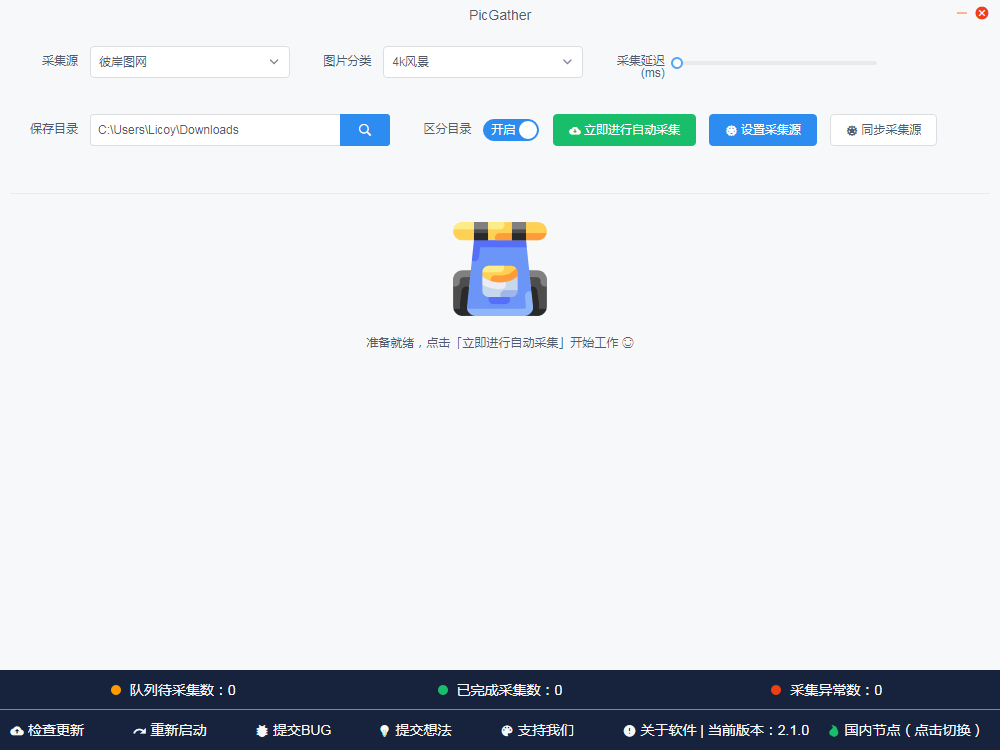Open the 图片分类 category dropdown
1000x750 pixels.
(482, 62)
